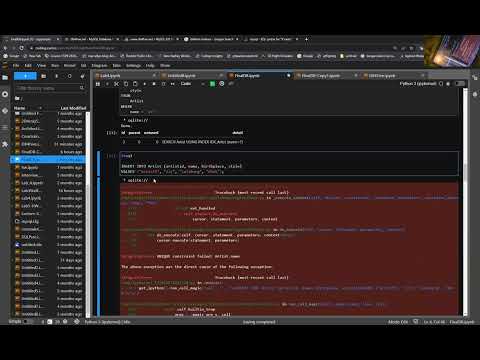Enable the debugger bug icon near kernel name

click(x=448, y=84)
